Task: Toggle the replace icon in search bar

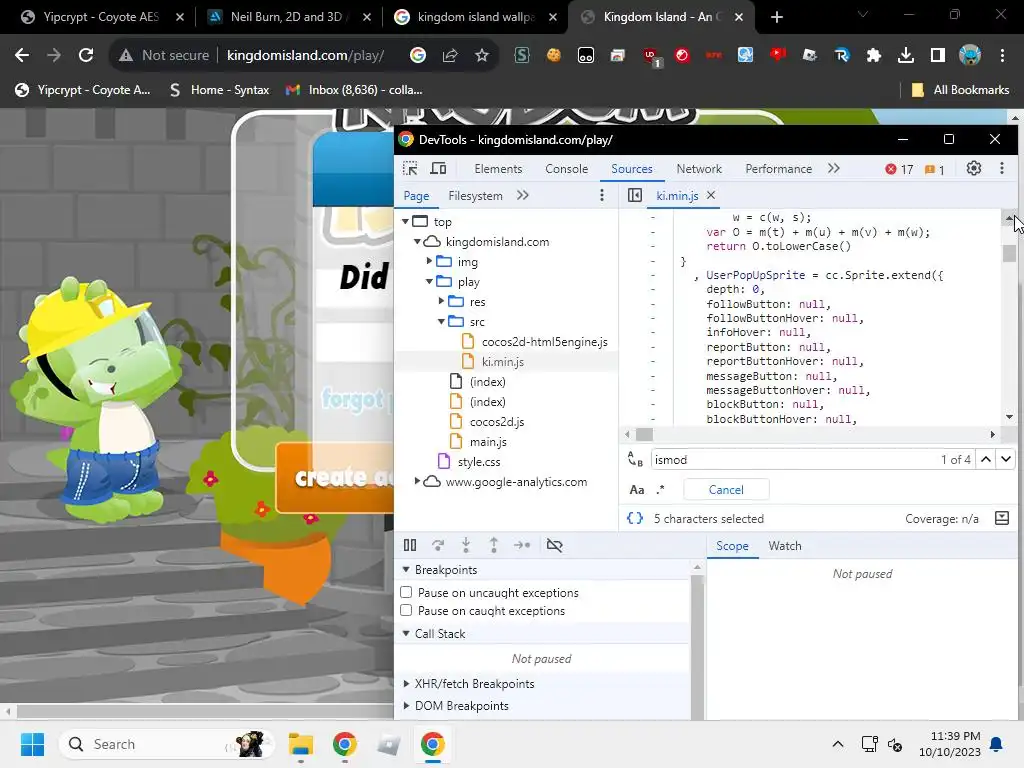Action: coord(635,460)
